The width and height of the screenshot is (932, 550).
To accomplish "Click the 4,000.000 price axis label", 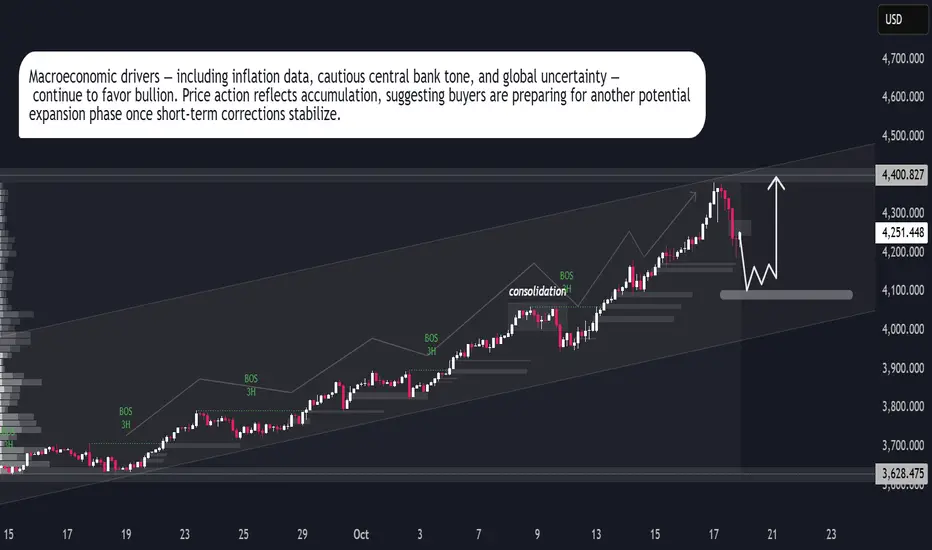I will 903,329.
